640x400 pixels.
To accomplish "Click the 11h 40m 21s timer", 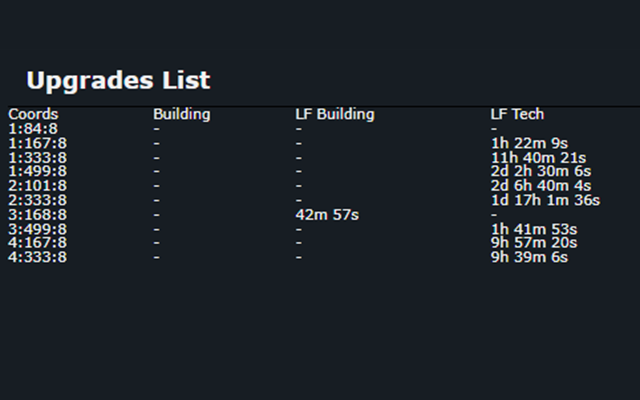I will (538, 158).
